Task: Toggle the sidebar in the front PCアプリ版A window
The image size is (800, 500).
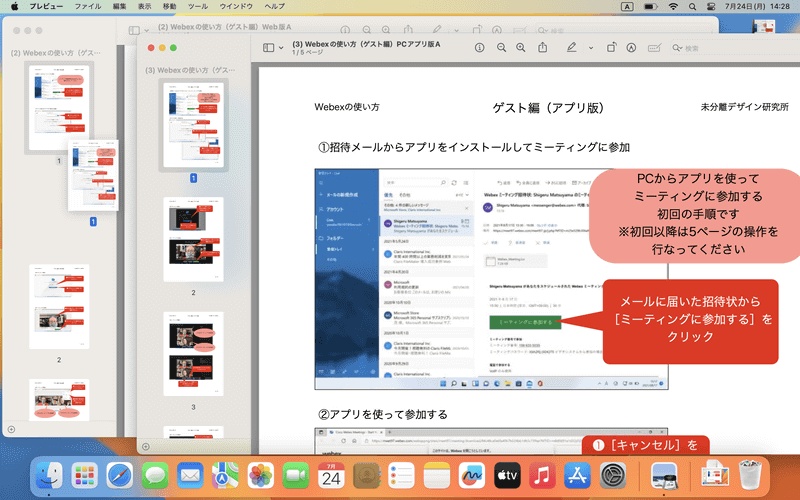Action: click(268, 47)
